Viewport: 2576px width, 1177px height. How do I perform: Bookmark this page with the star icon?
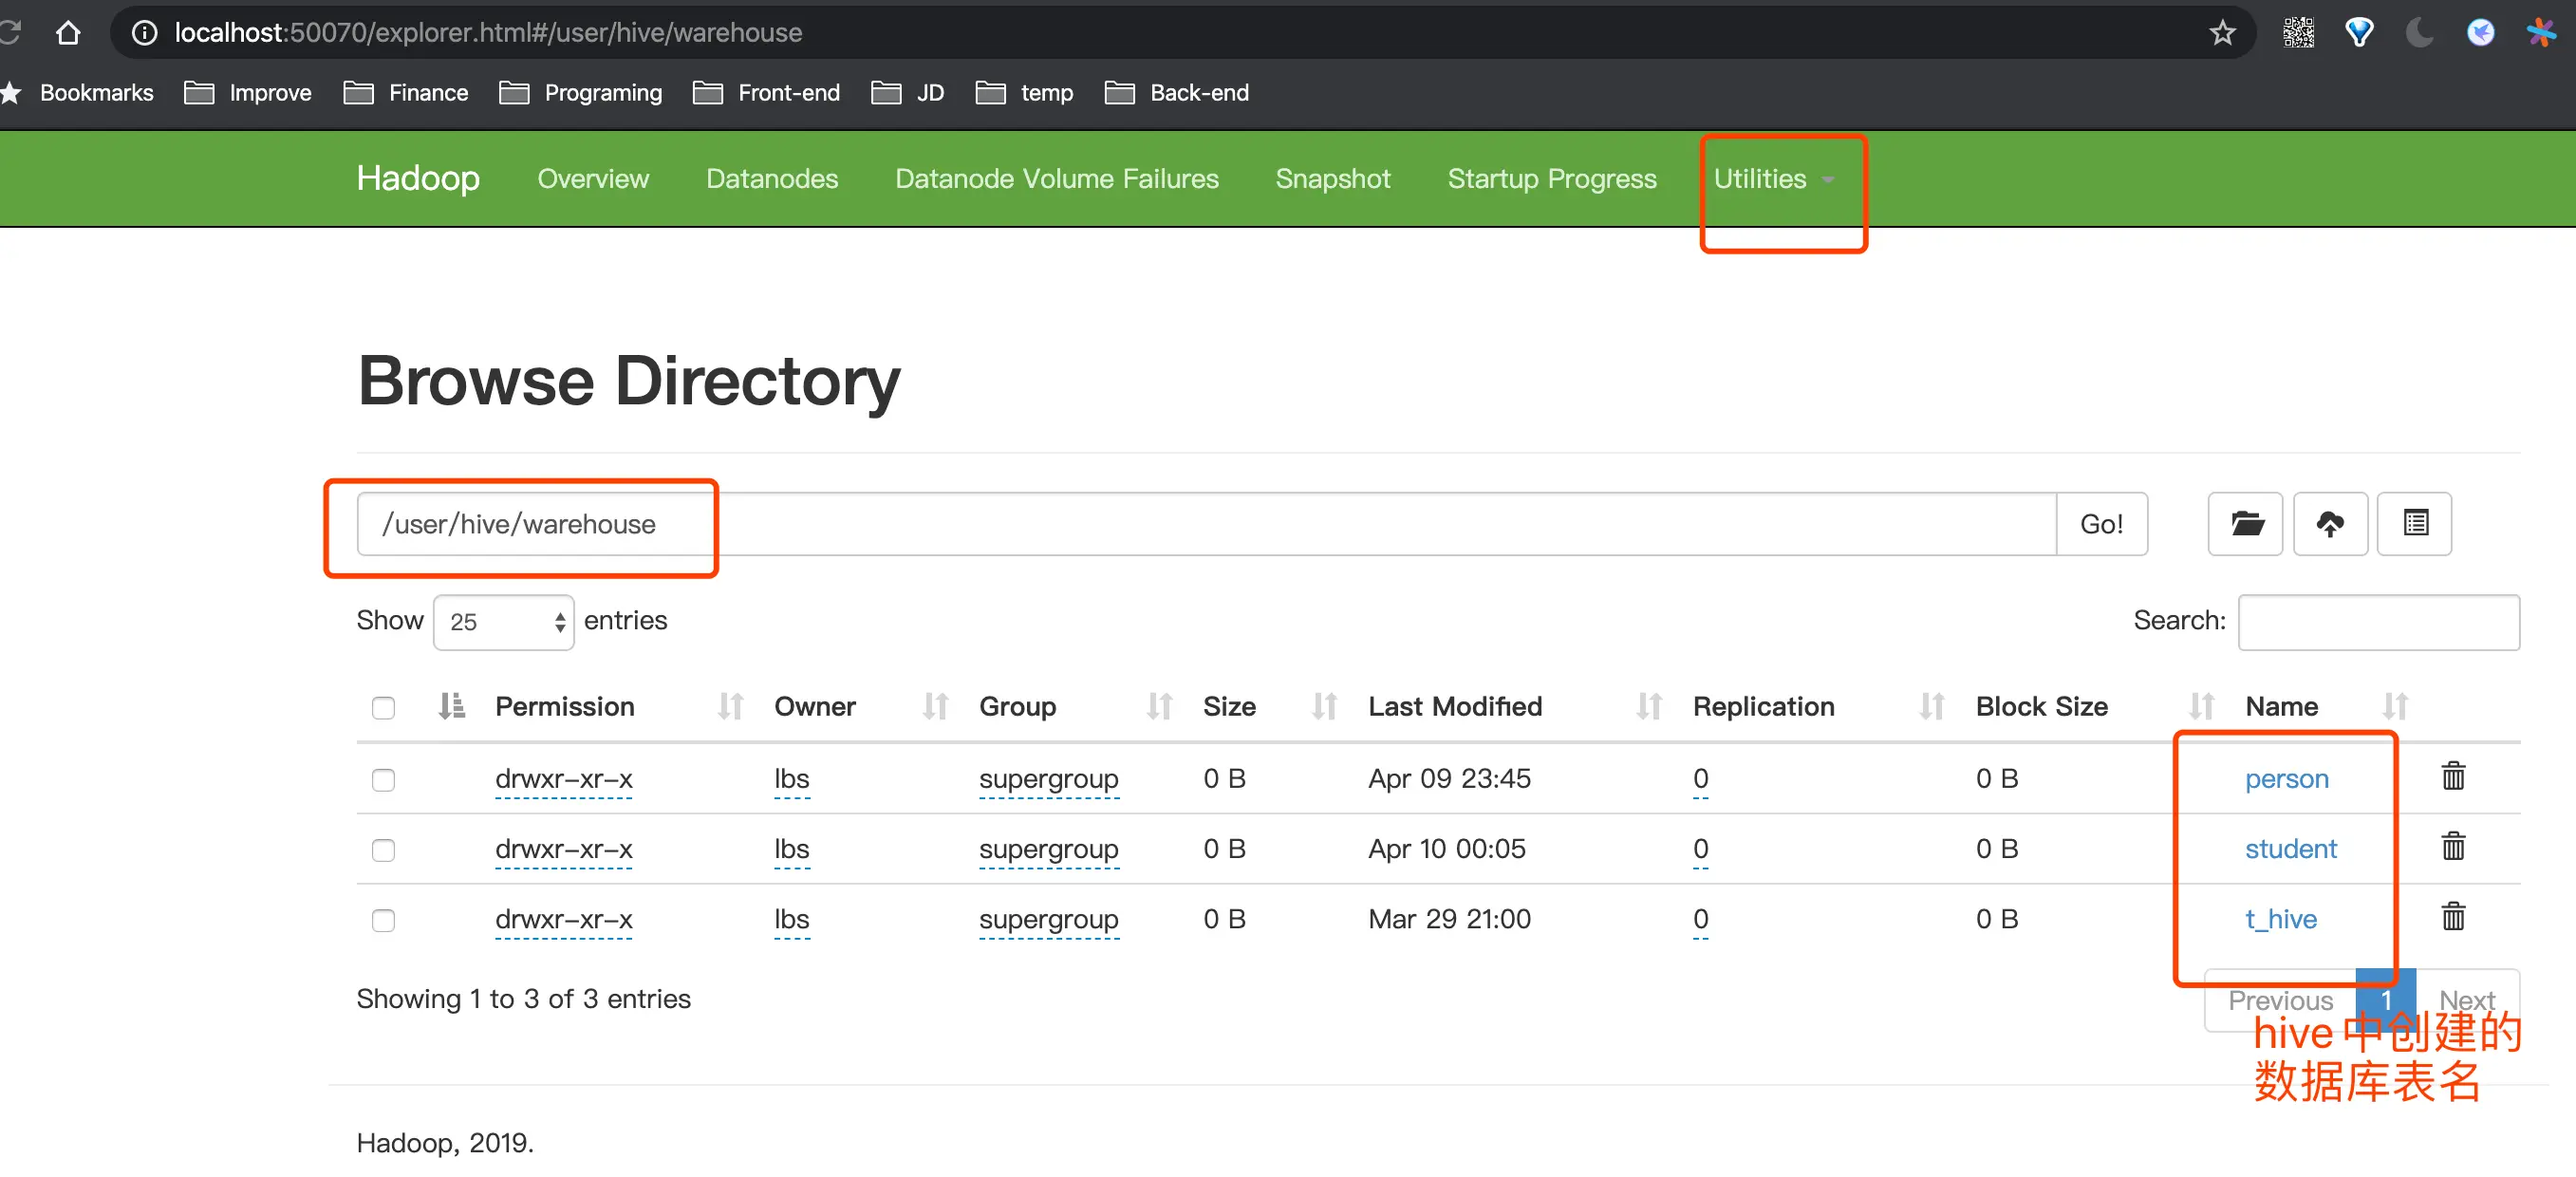tap(2222, 33)
